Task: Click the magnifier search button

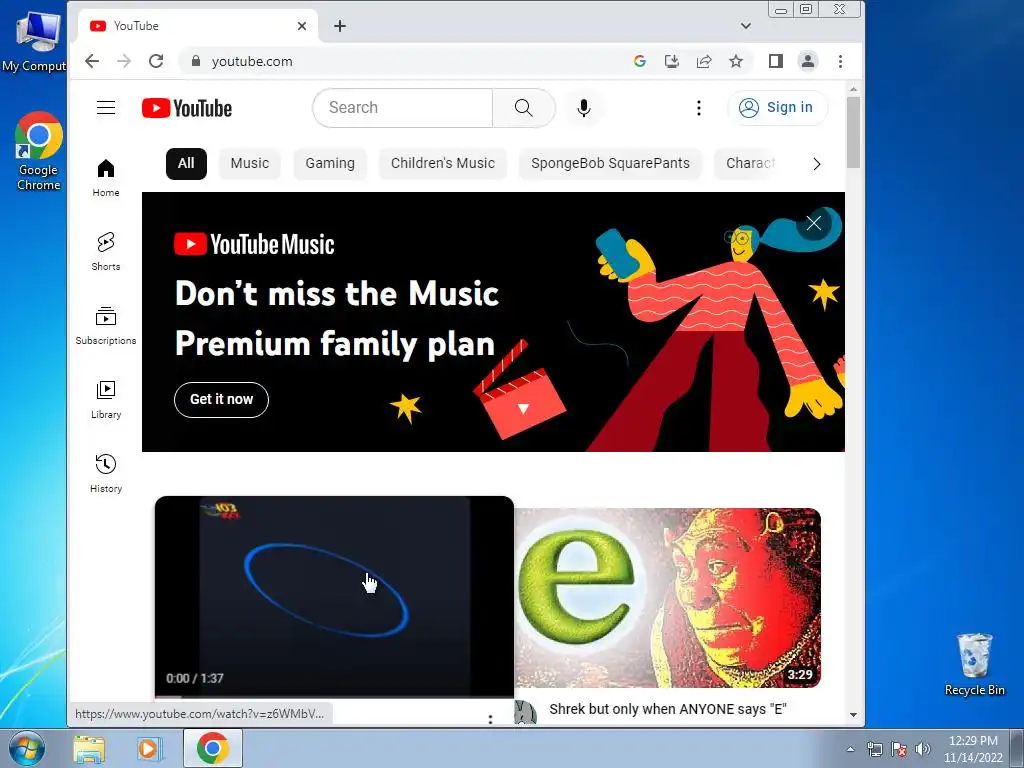Action: (x=523, y=108)
